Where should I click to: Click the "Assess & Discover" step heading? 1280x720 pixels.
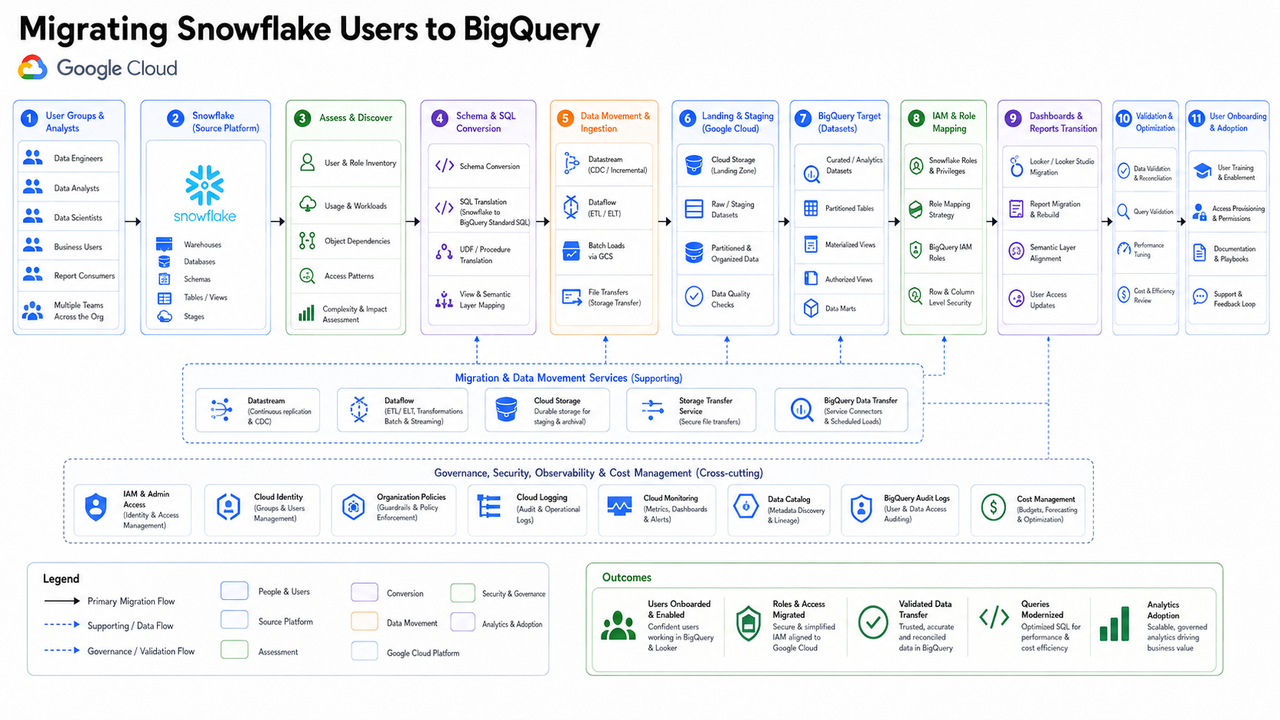356,118
